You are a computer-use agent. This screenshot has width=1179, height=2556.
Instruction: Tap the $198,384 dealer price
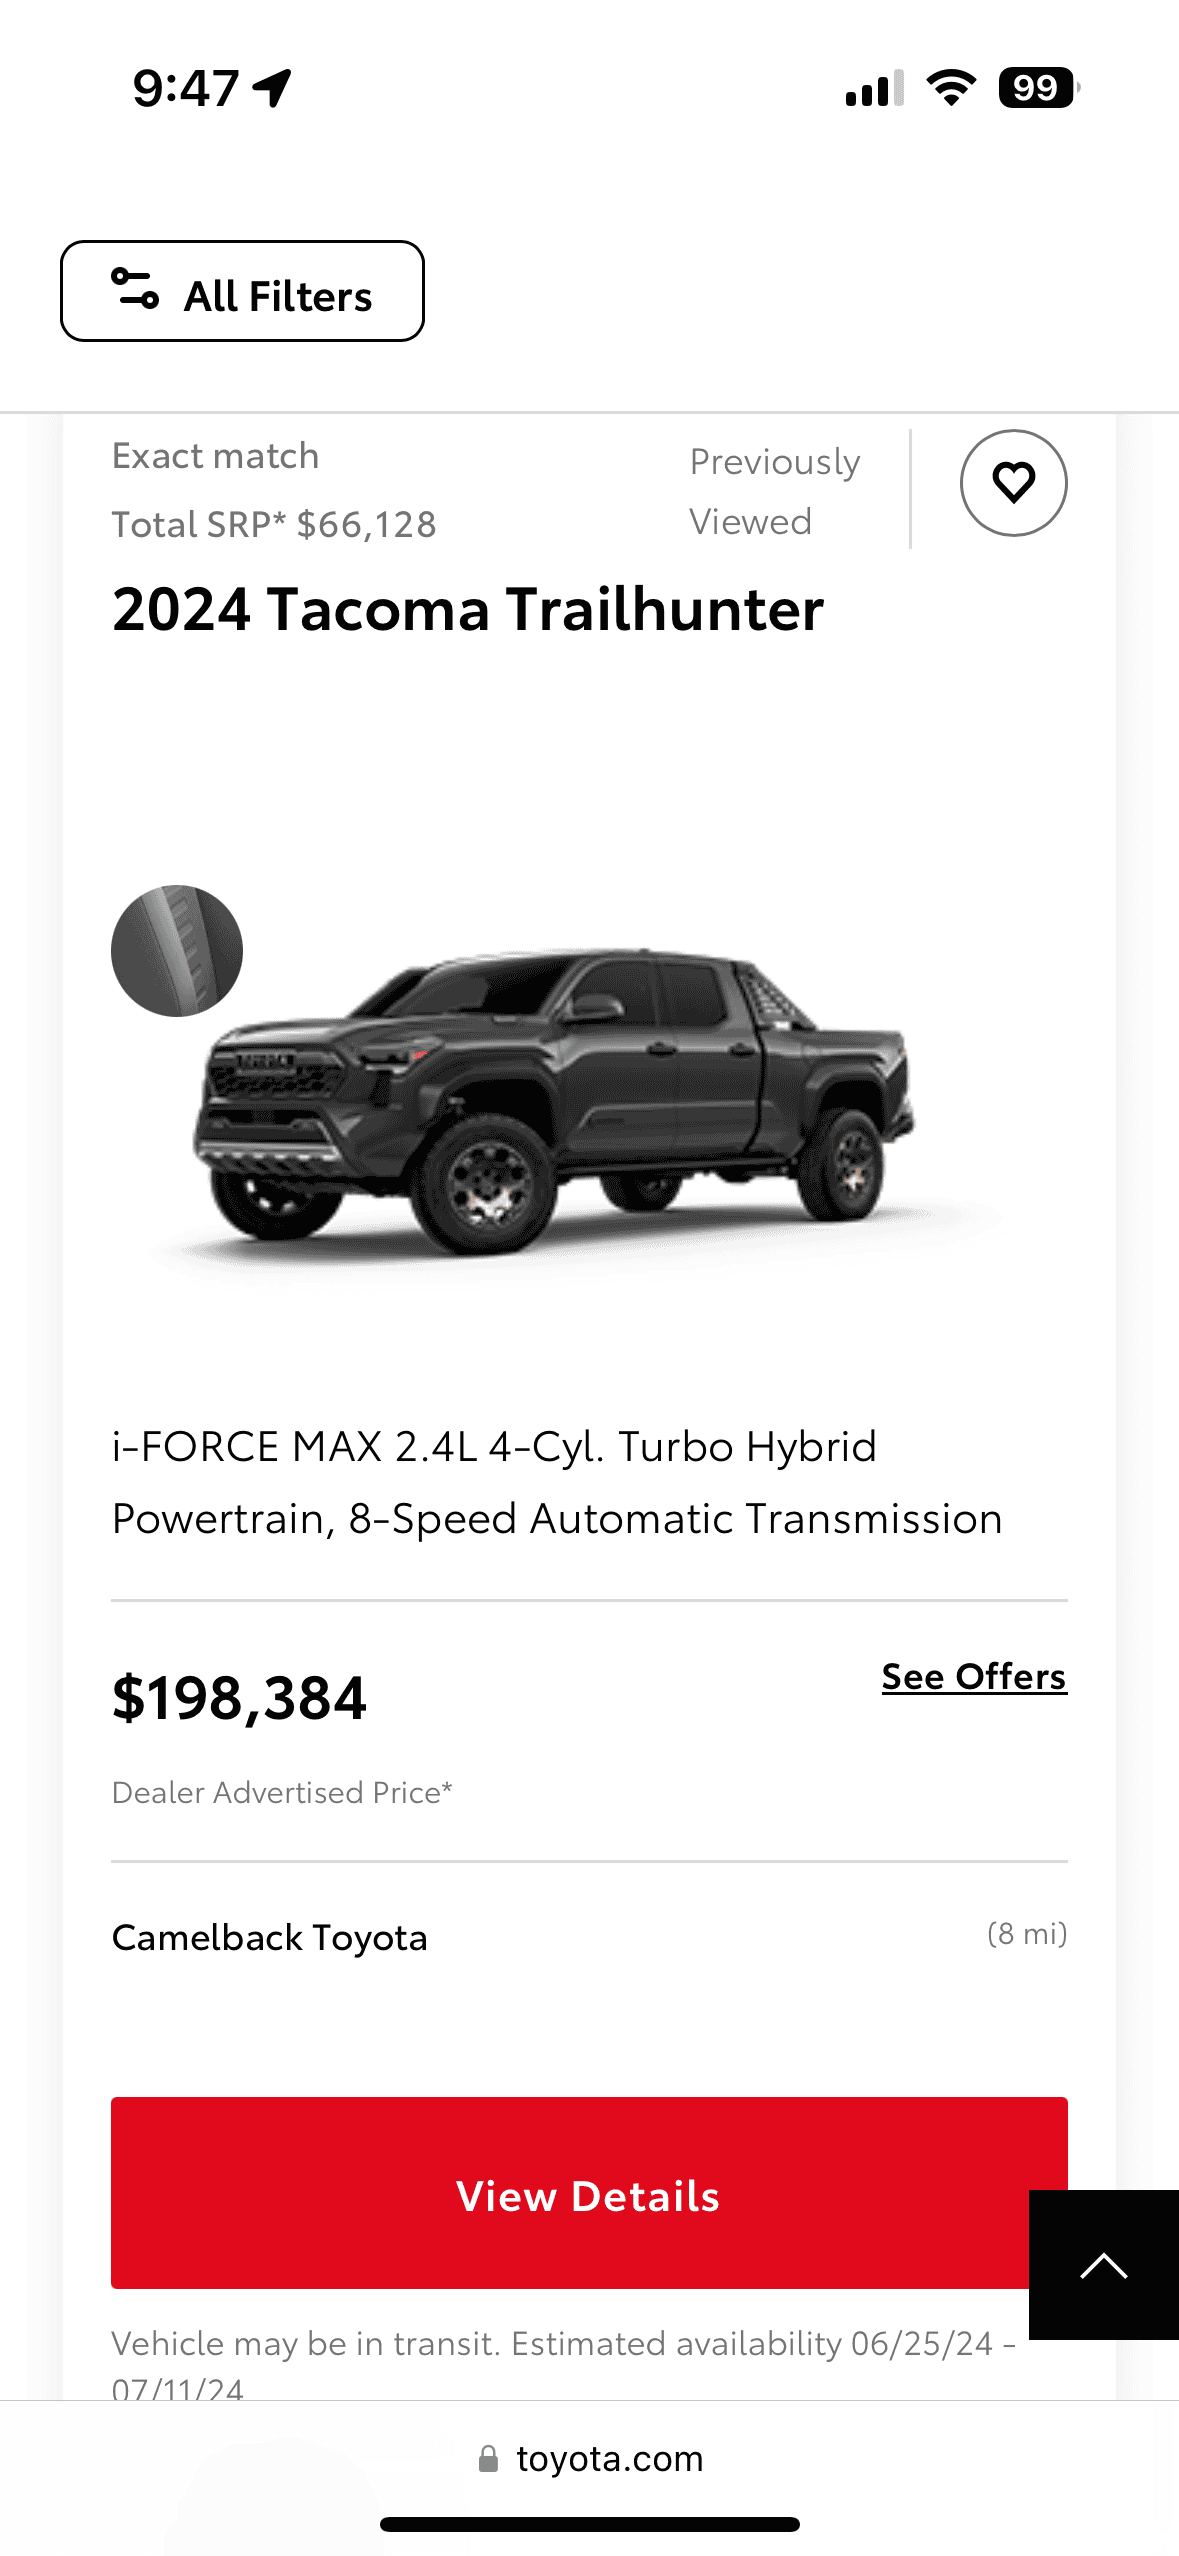click(240, 1698)
